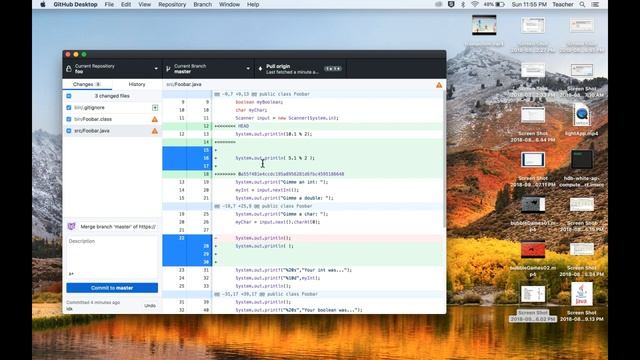Open the Window menu

[229, 4]
